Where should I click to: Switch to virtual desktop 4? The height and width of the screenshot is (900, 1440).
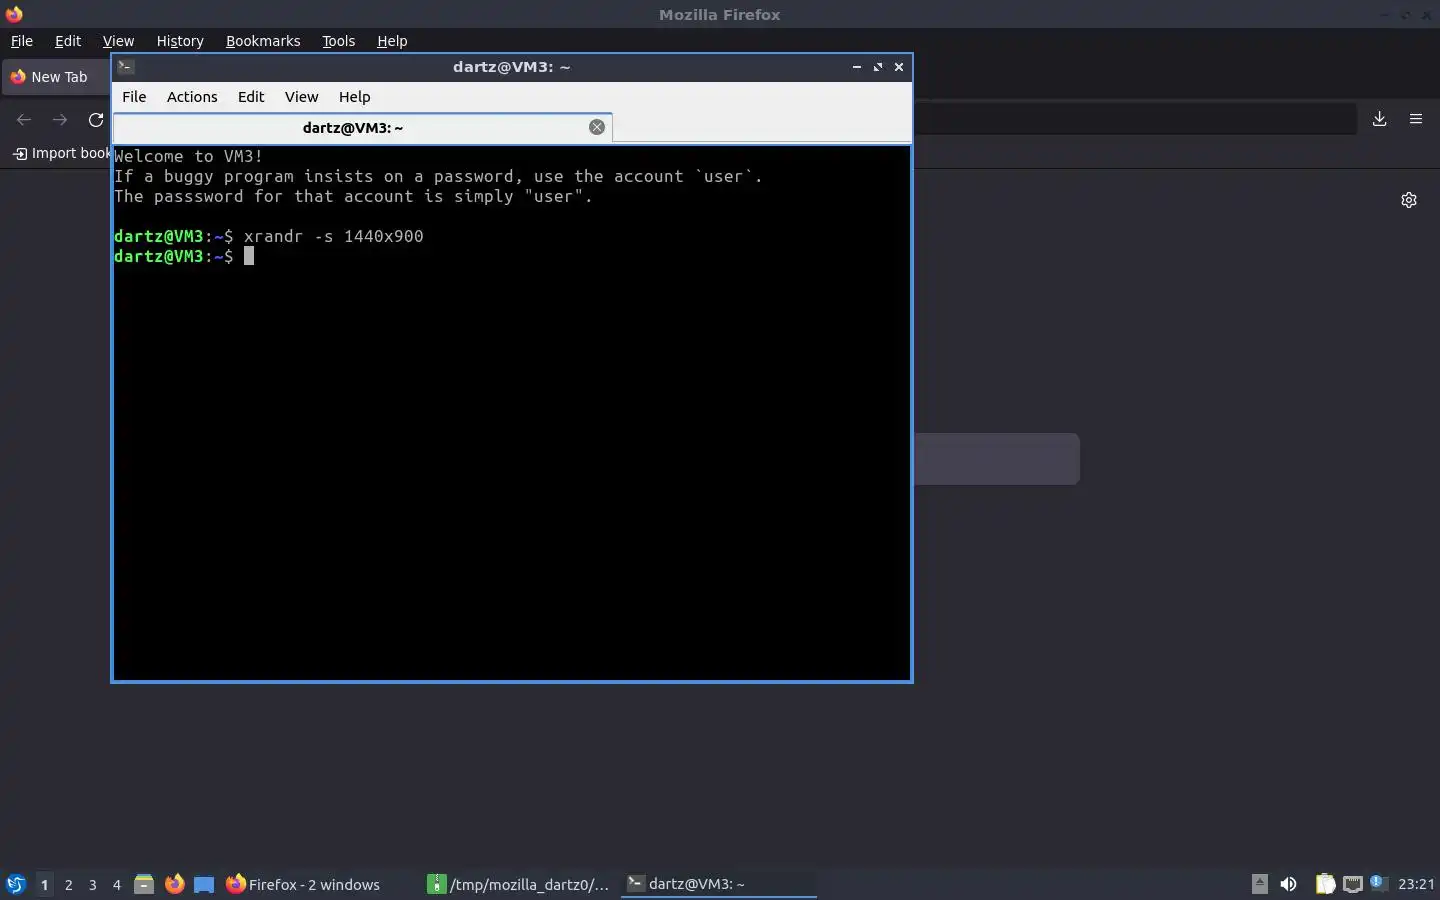[116, 884]
